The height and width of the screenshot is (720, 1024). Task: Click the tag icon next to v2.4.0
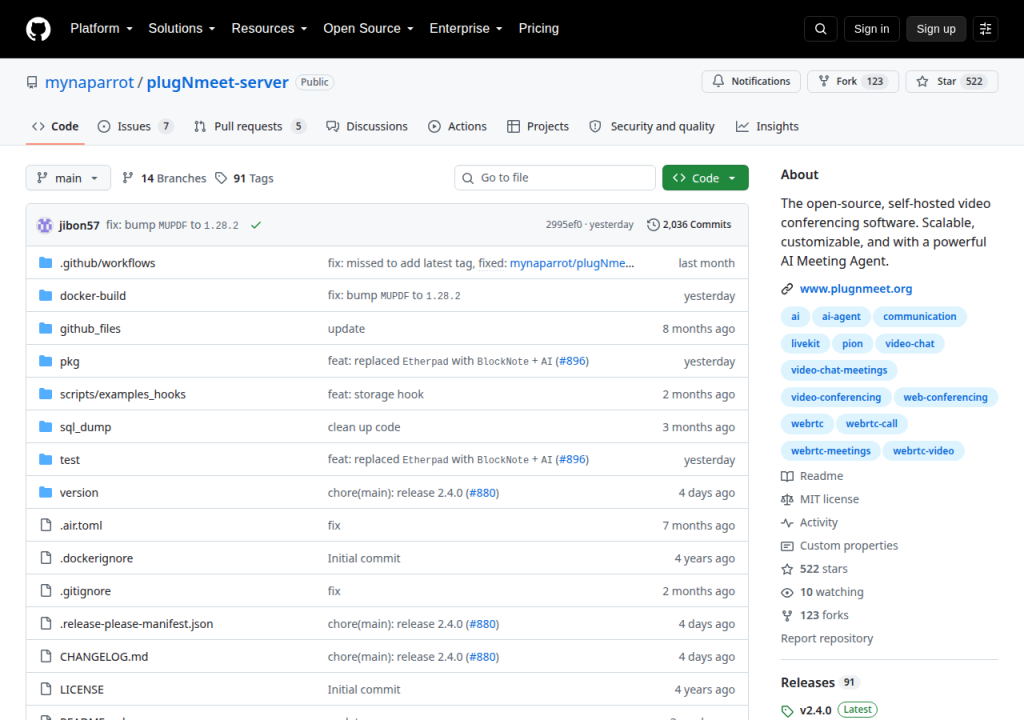tap(787, 711)
